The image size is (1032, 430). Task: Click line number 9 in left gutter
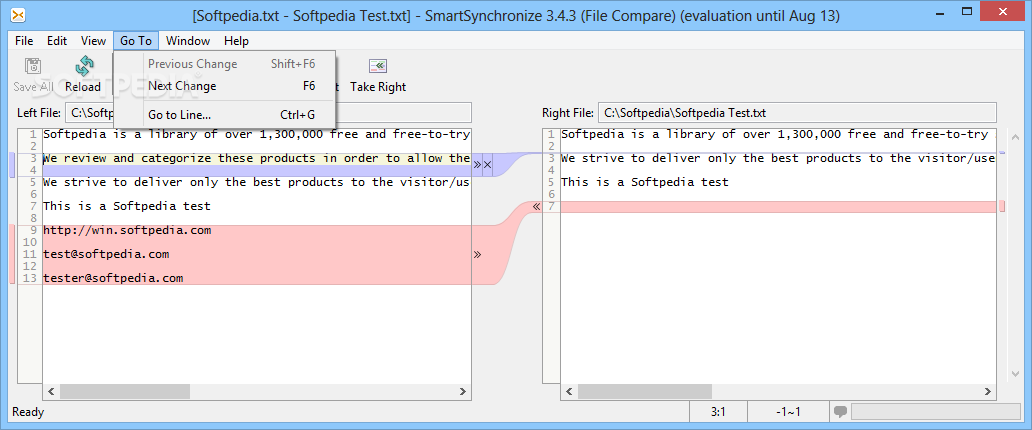33,230
